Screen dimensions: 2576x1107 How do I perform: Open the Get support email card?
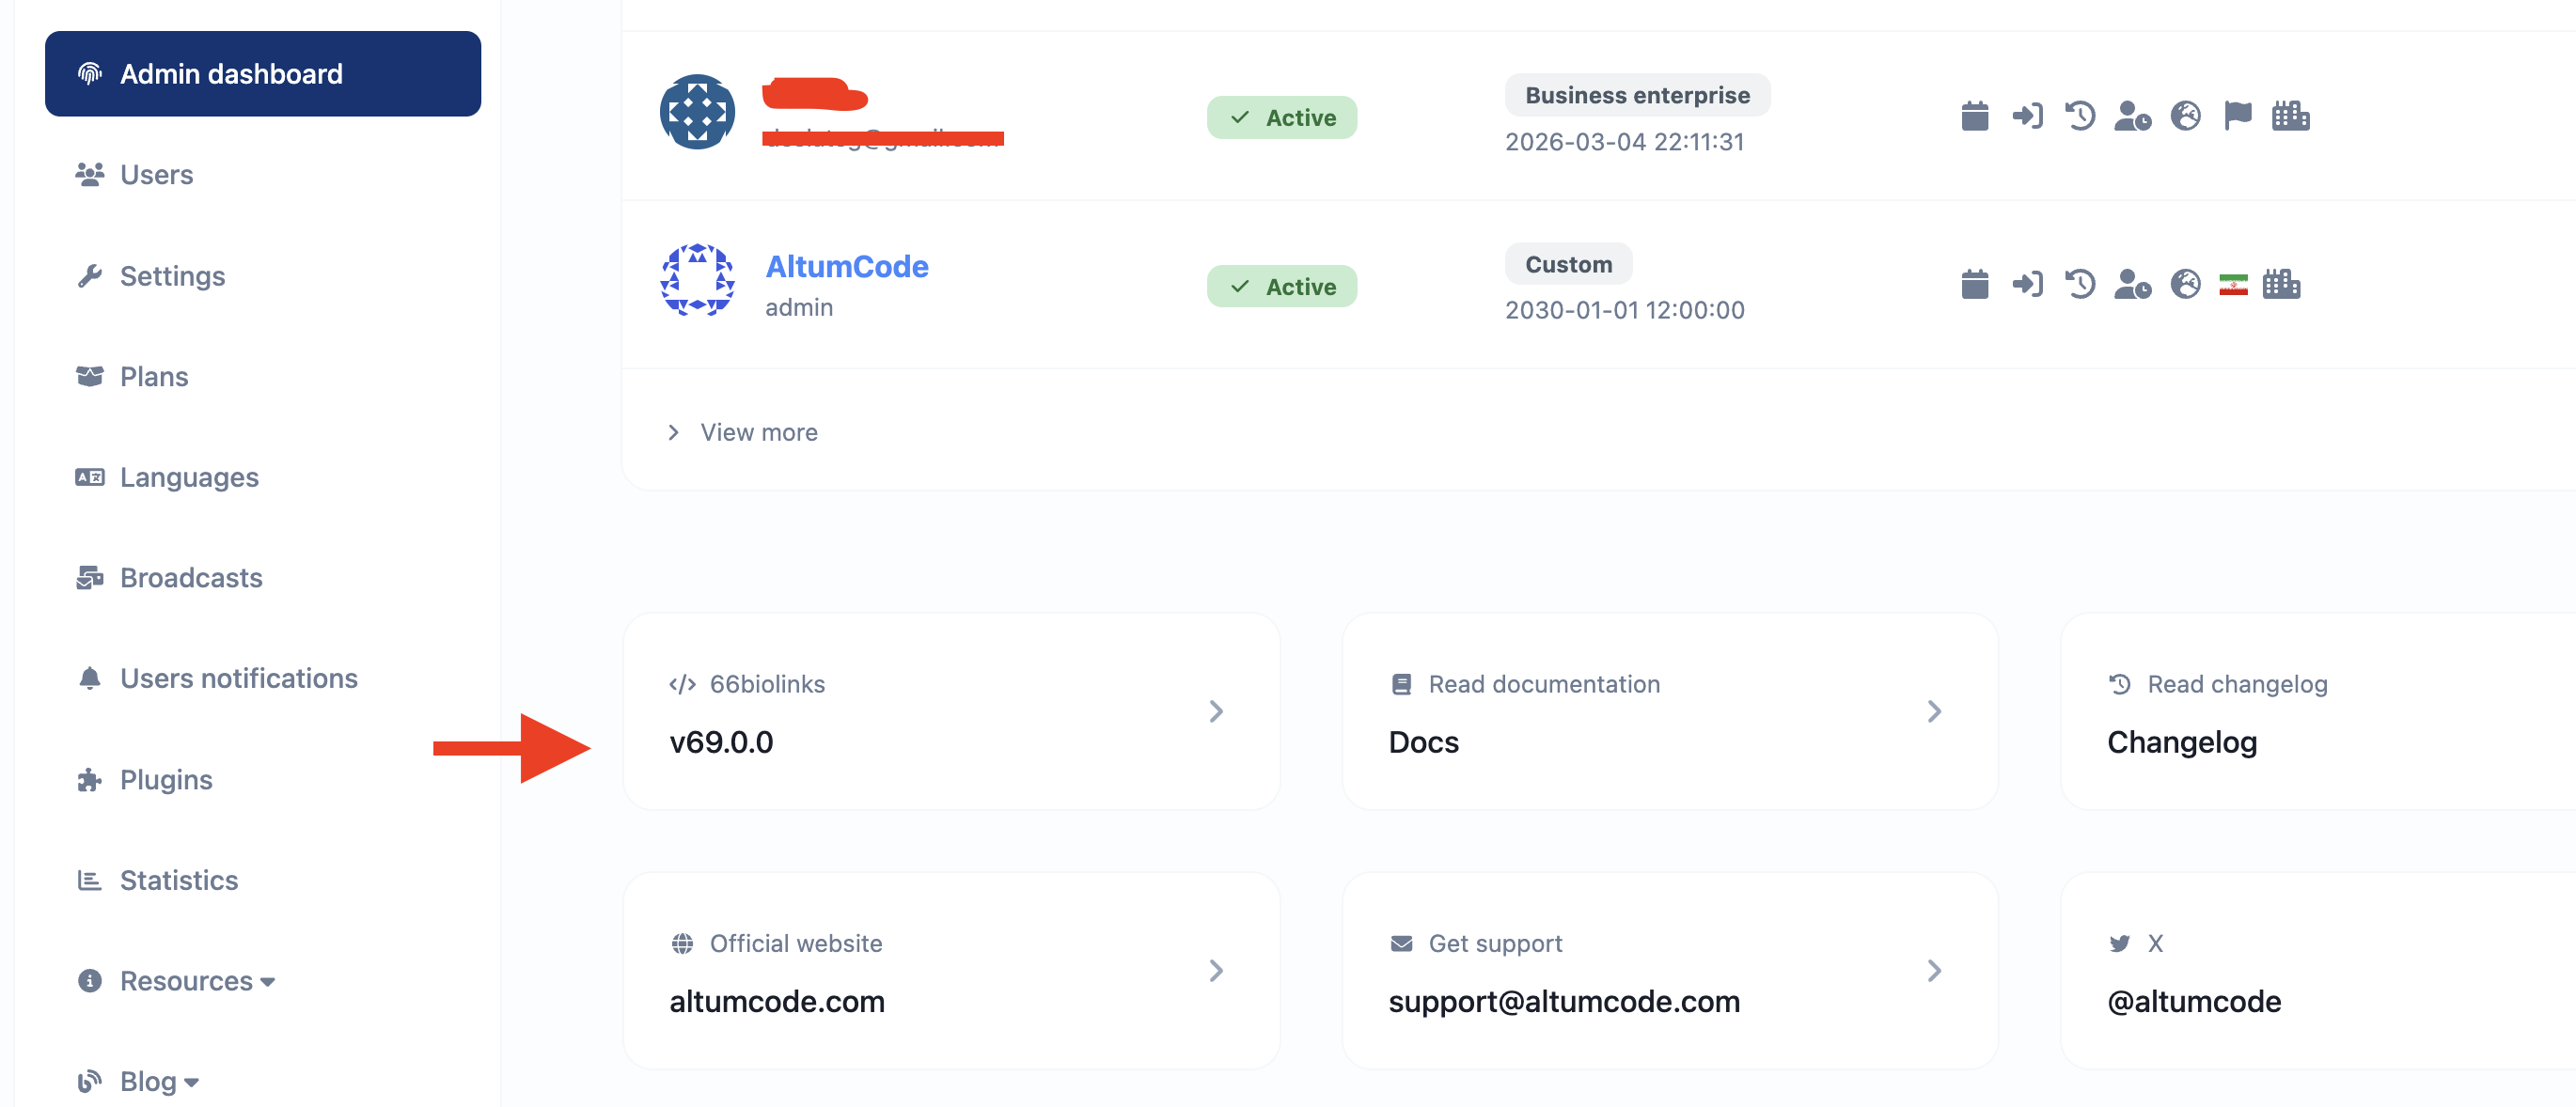coord(1670,970)
